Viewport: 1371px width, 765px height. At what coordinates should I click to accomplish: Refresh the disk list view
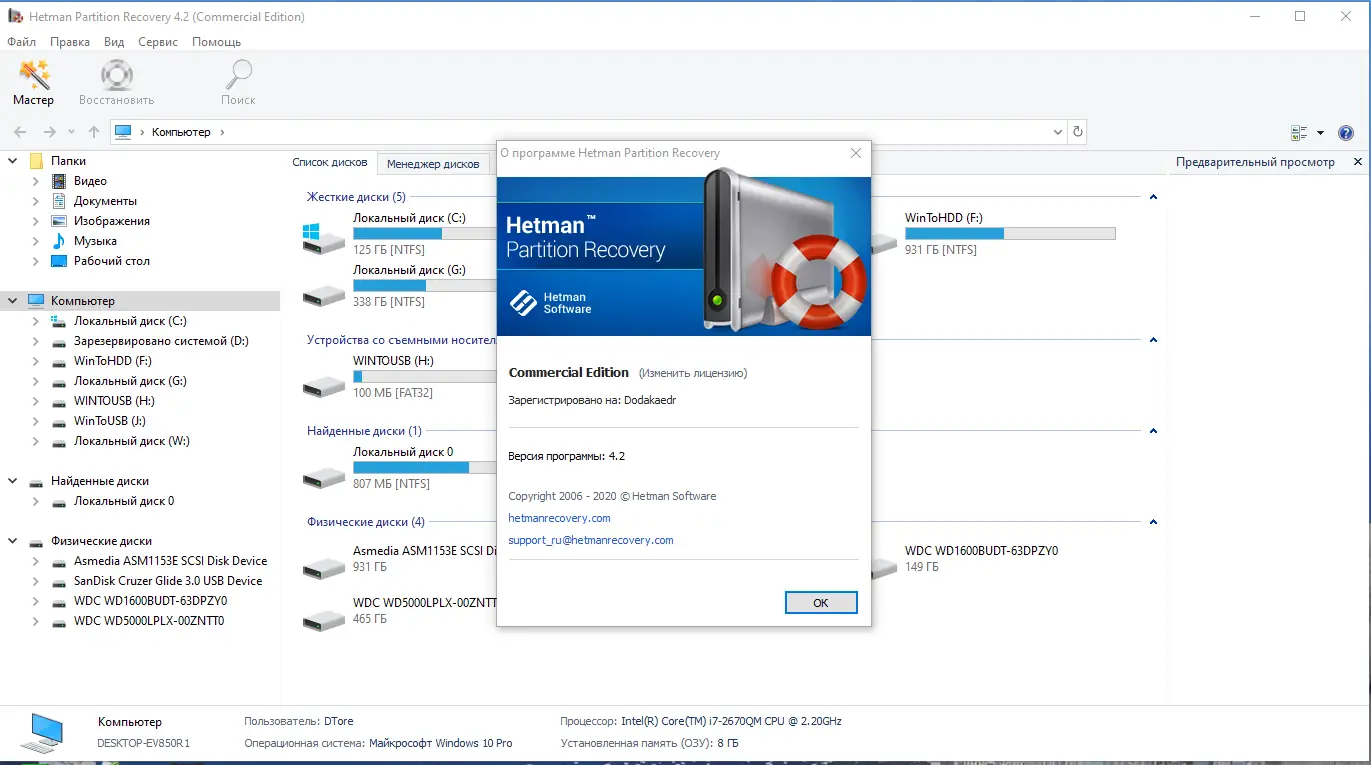[1078, 131]
